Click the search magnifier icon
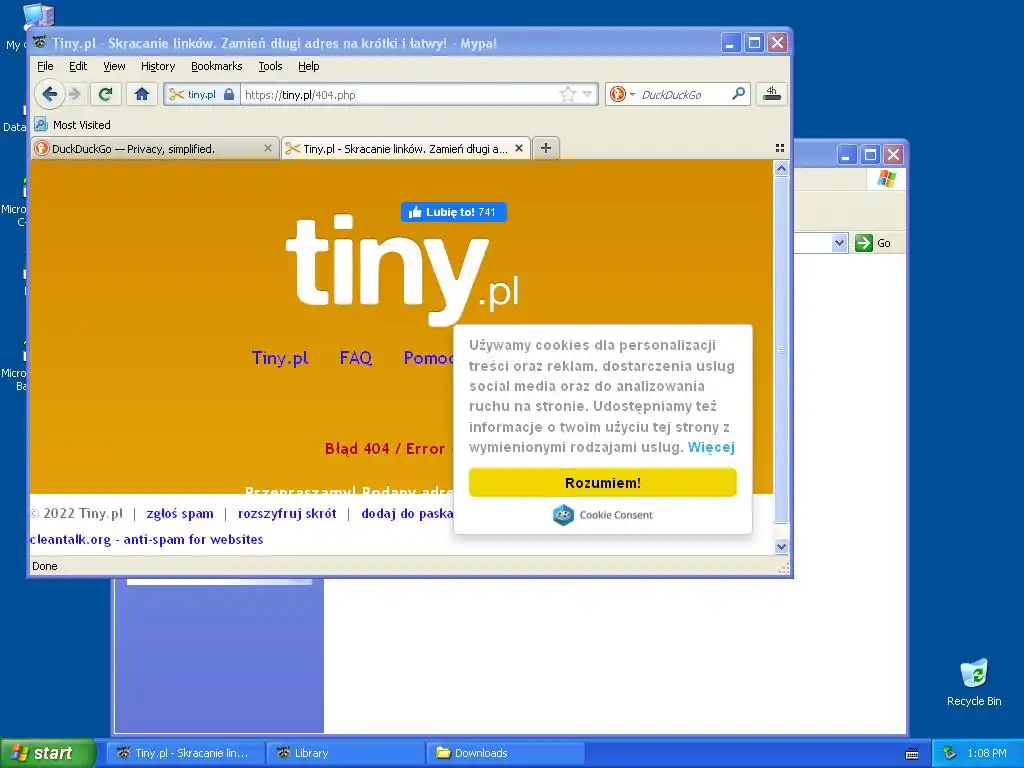 [x=739, y=94]
